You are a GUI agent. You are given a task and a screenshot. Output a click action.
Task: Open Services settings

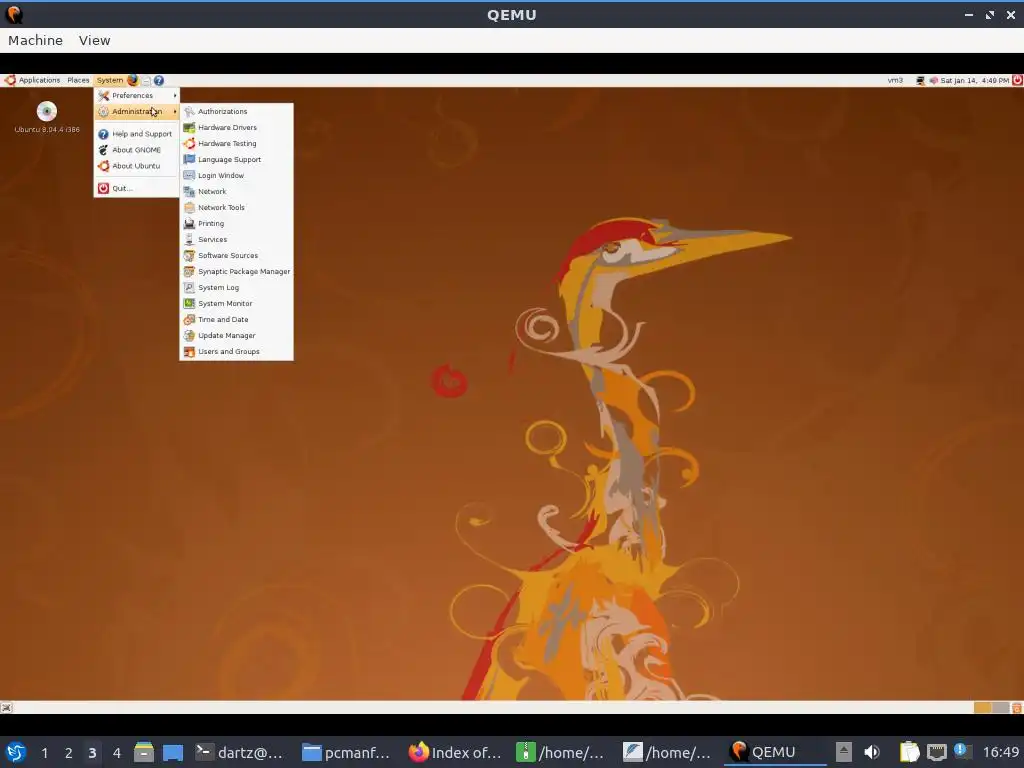click(236, 240)
